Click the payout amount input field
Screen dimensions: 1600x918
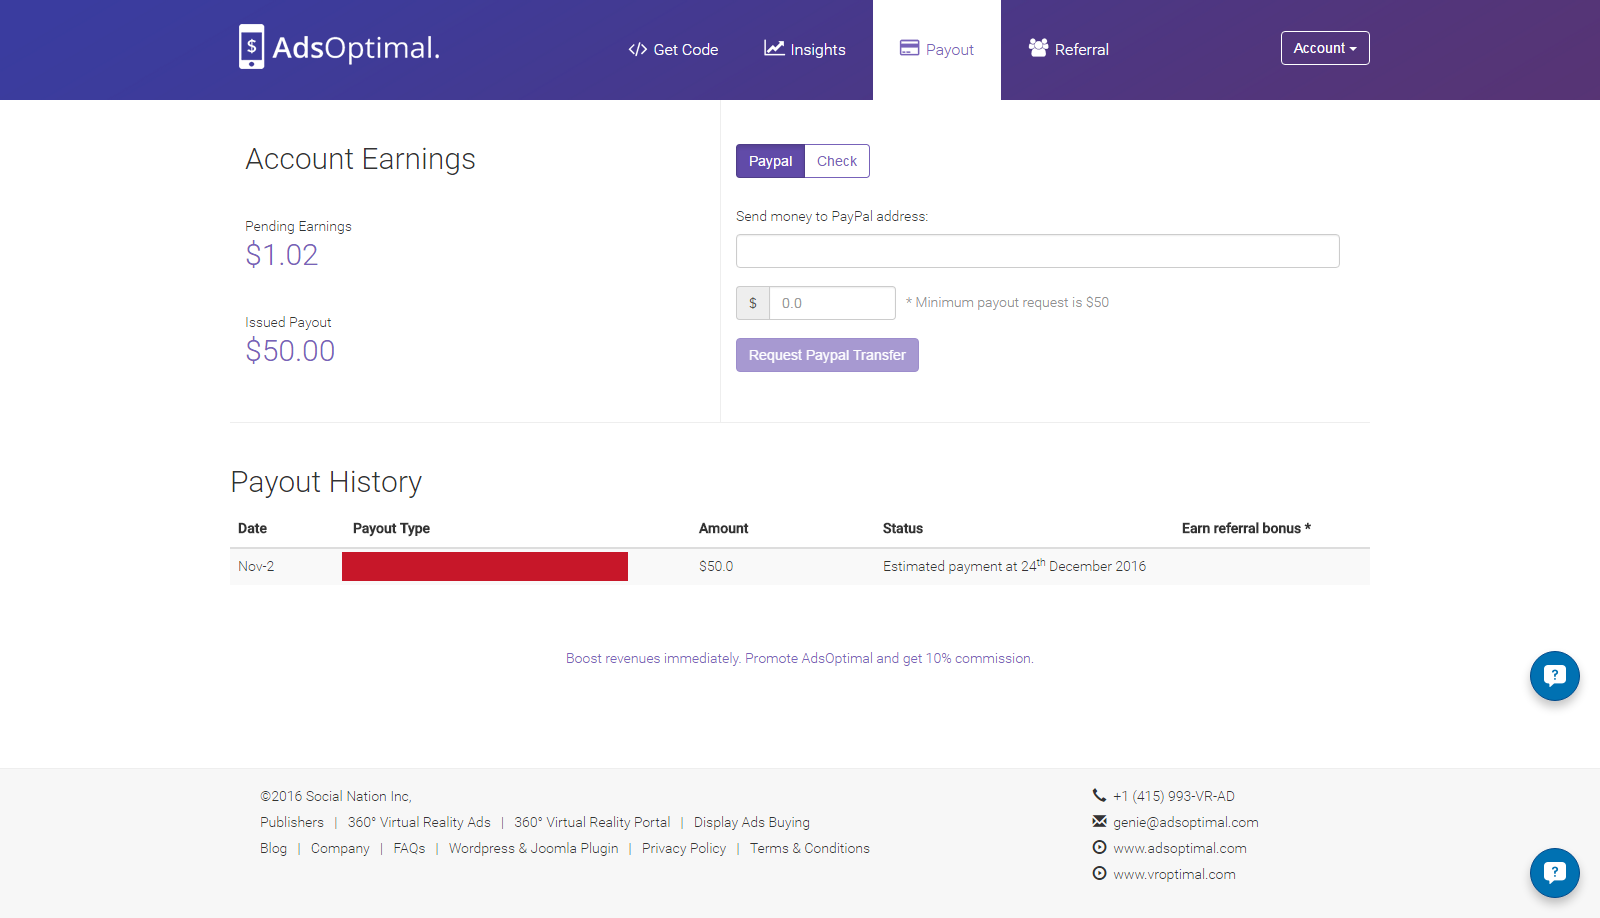coord(832,303)
